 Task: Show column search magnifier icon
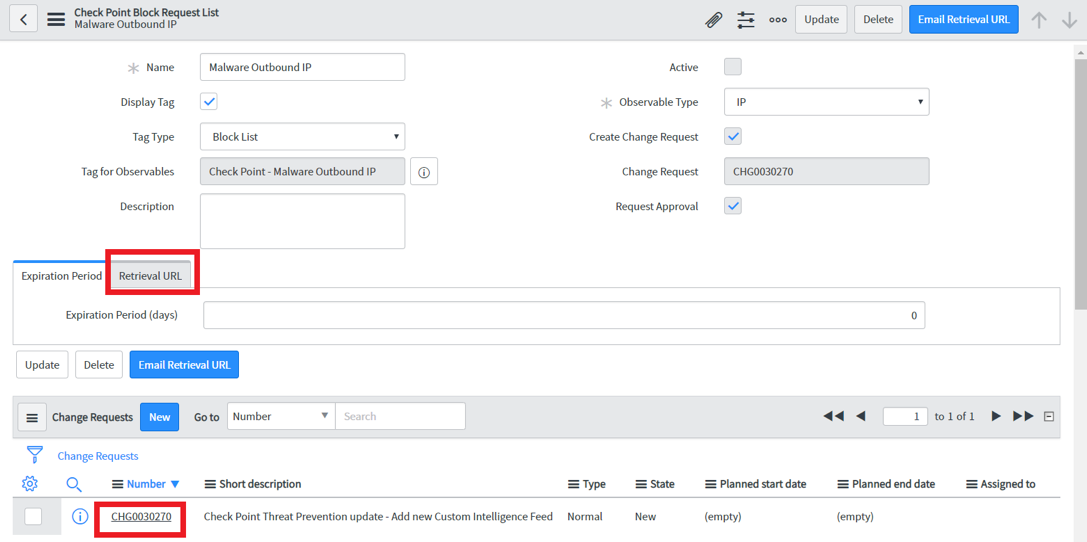(x=74, y=484)
